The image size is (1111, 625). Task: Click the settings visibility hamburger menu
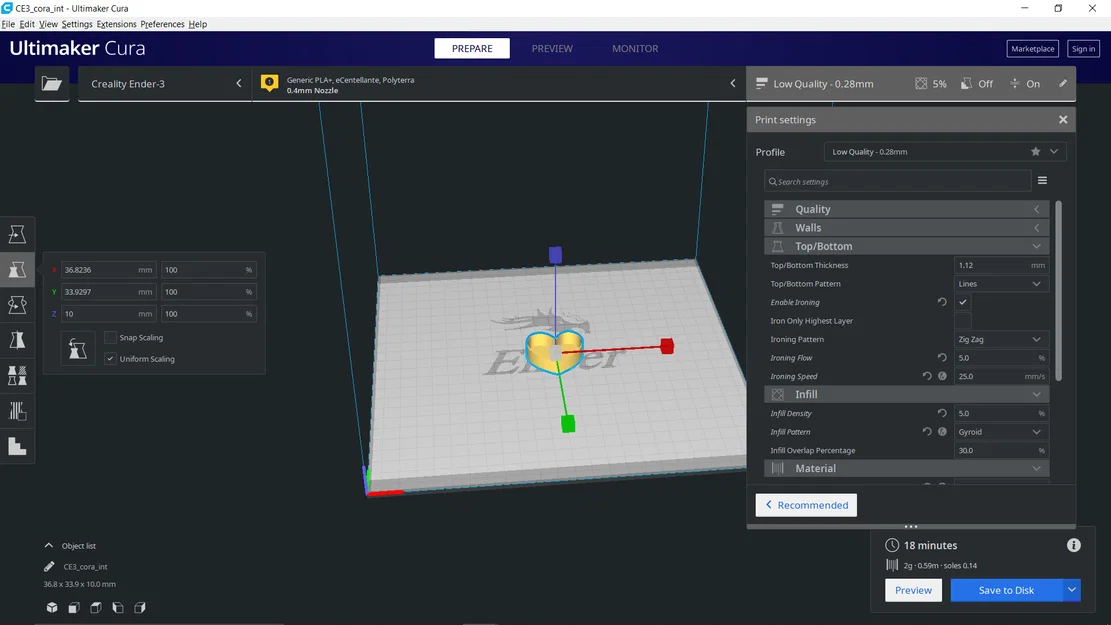pos(1042,181)
